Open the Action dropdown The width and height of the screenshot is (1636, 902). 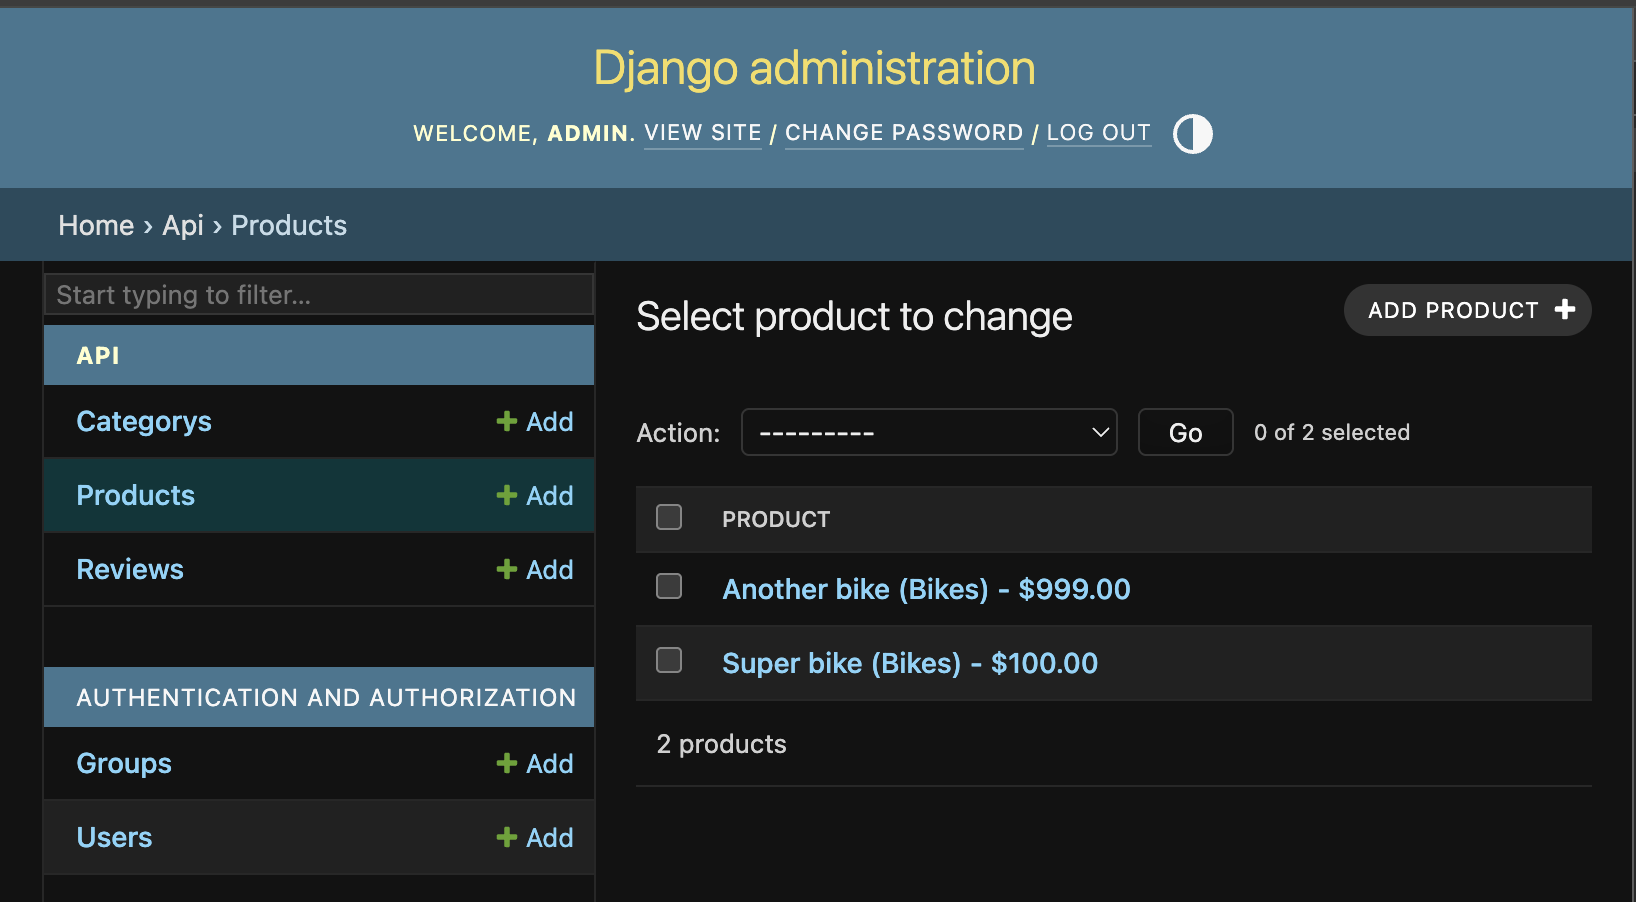[929, 432]
